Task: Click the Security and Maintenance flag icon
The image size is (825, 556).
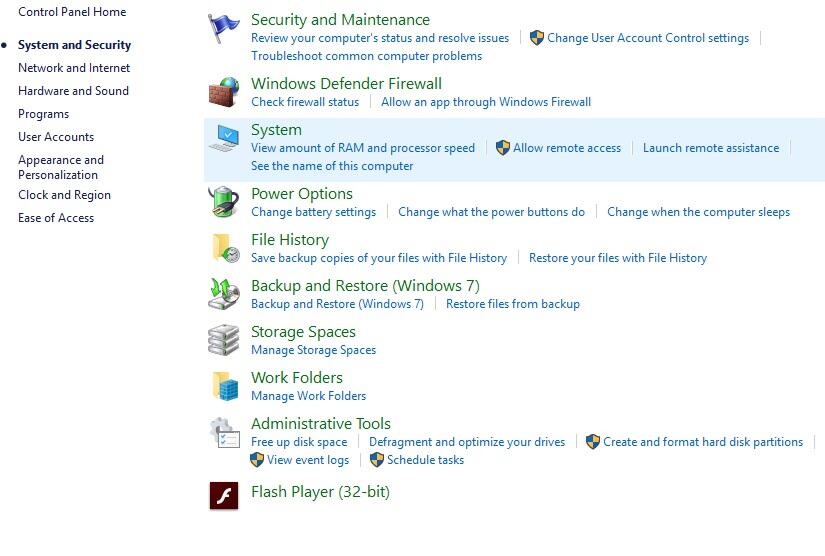Action: click(x=223, y=28)
